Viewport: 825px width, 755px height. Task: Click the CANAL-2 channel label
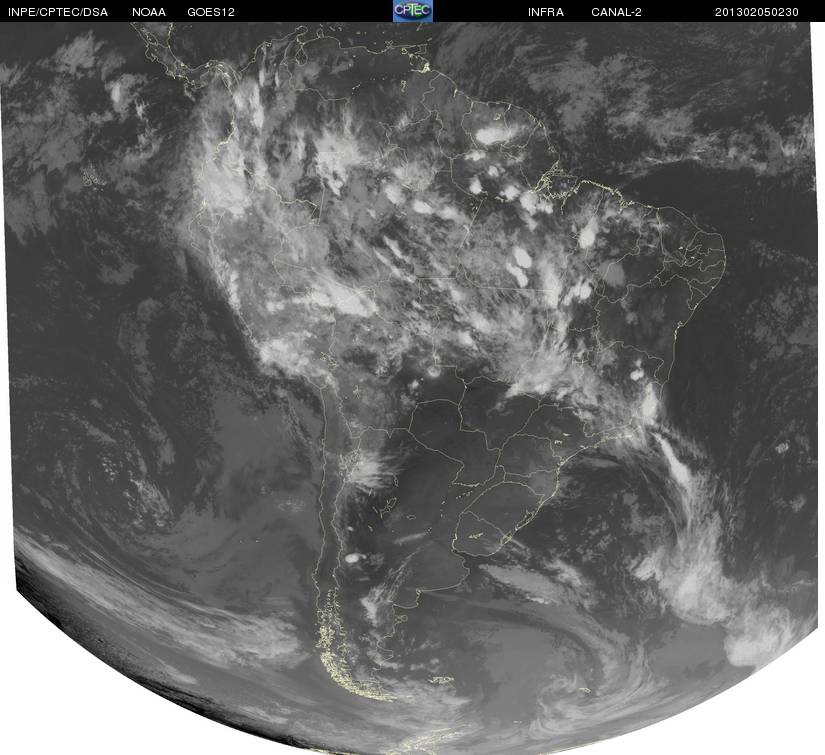tap(616, 12)
